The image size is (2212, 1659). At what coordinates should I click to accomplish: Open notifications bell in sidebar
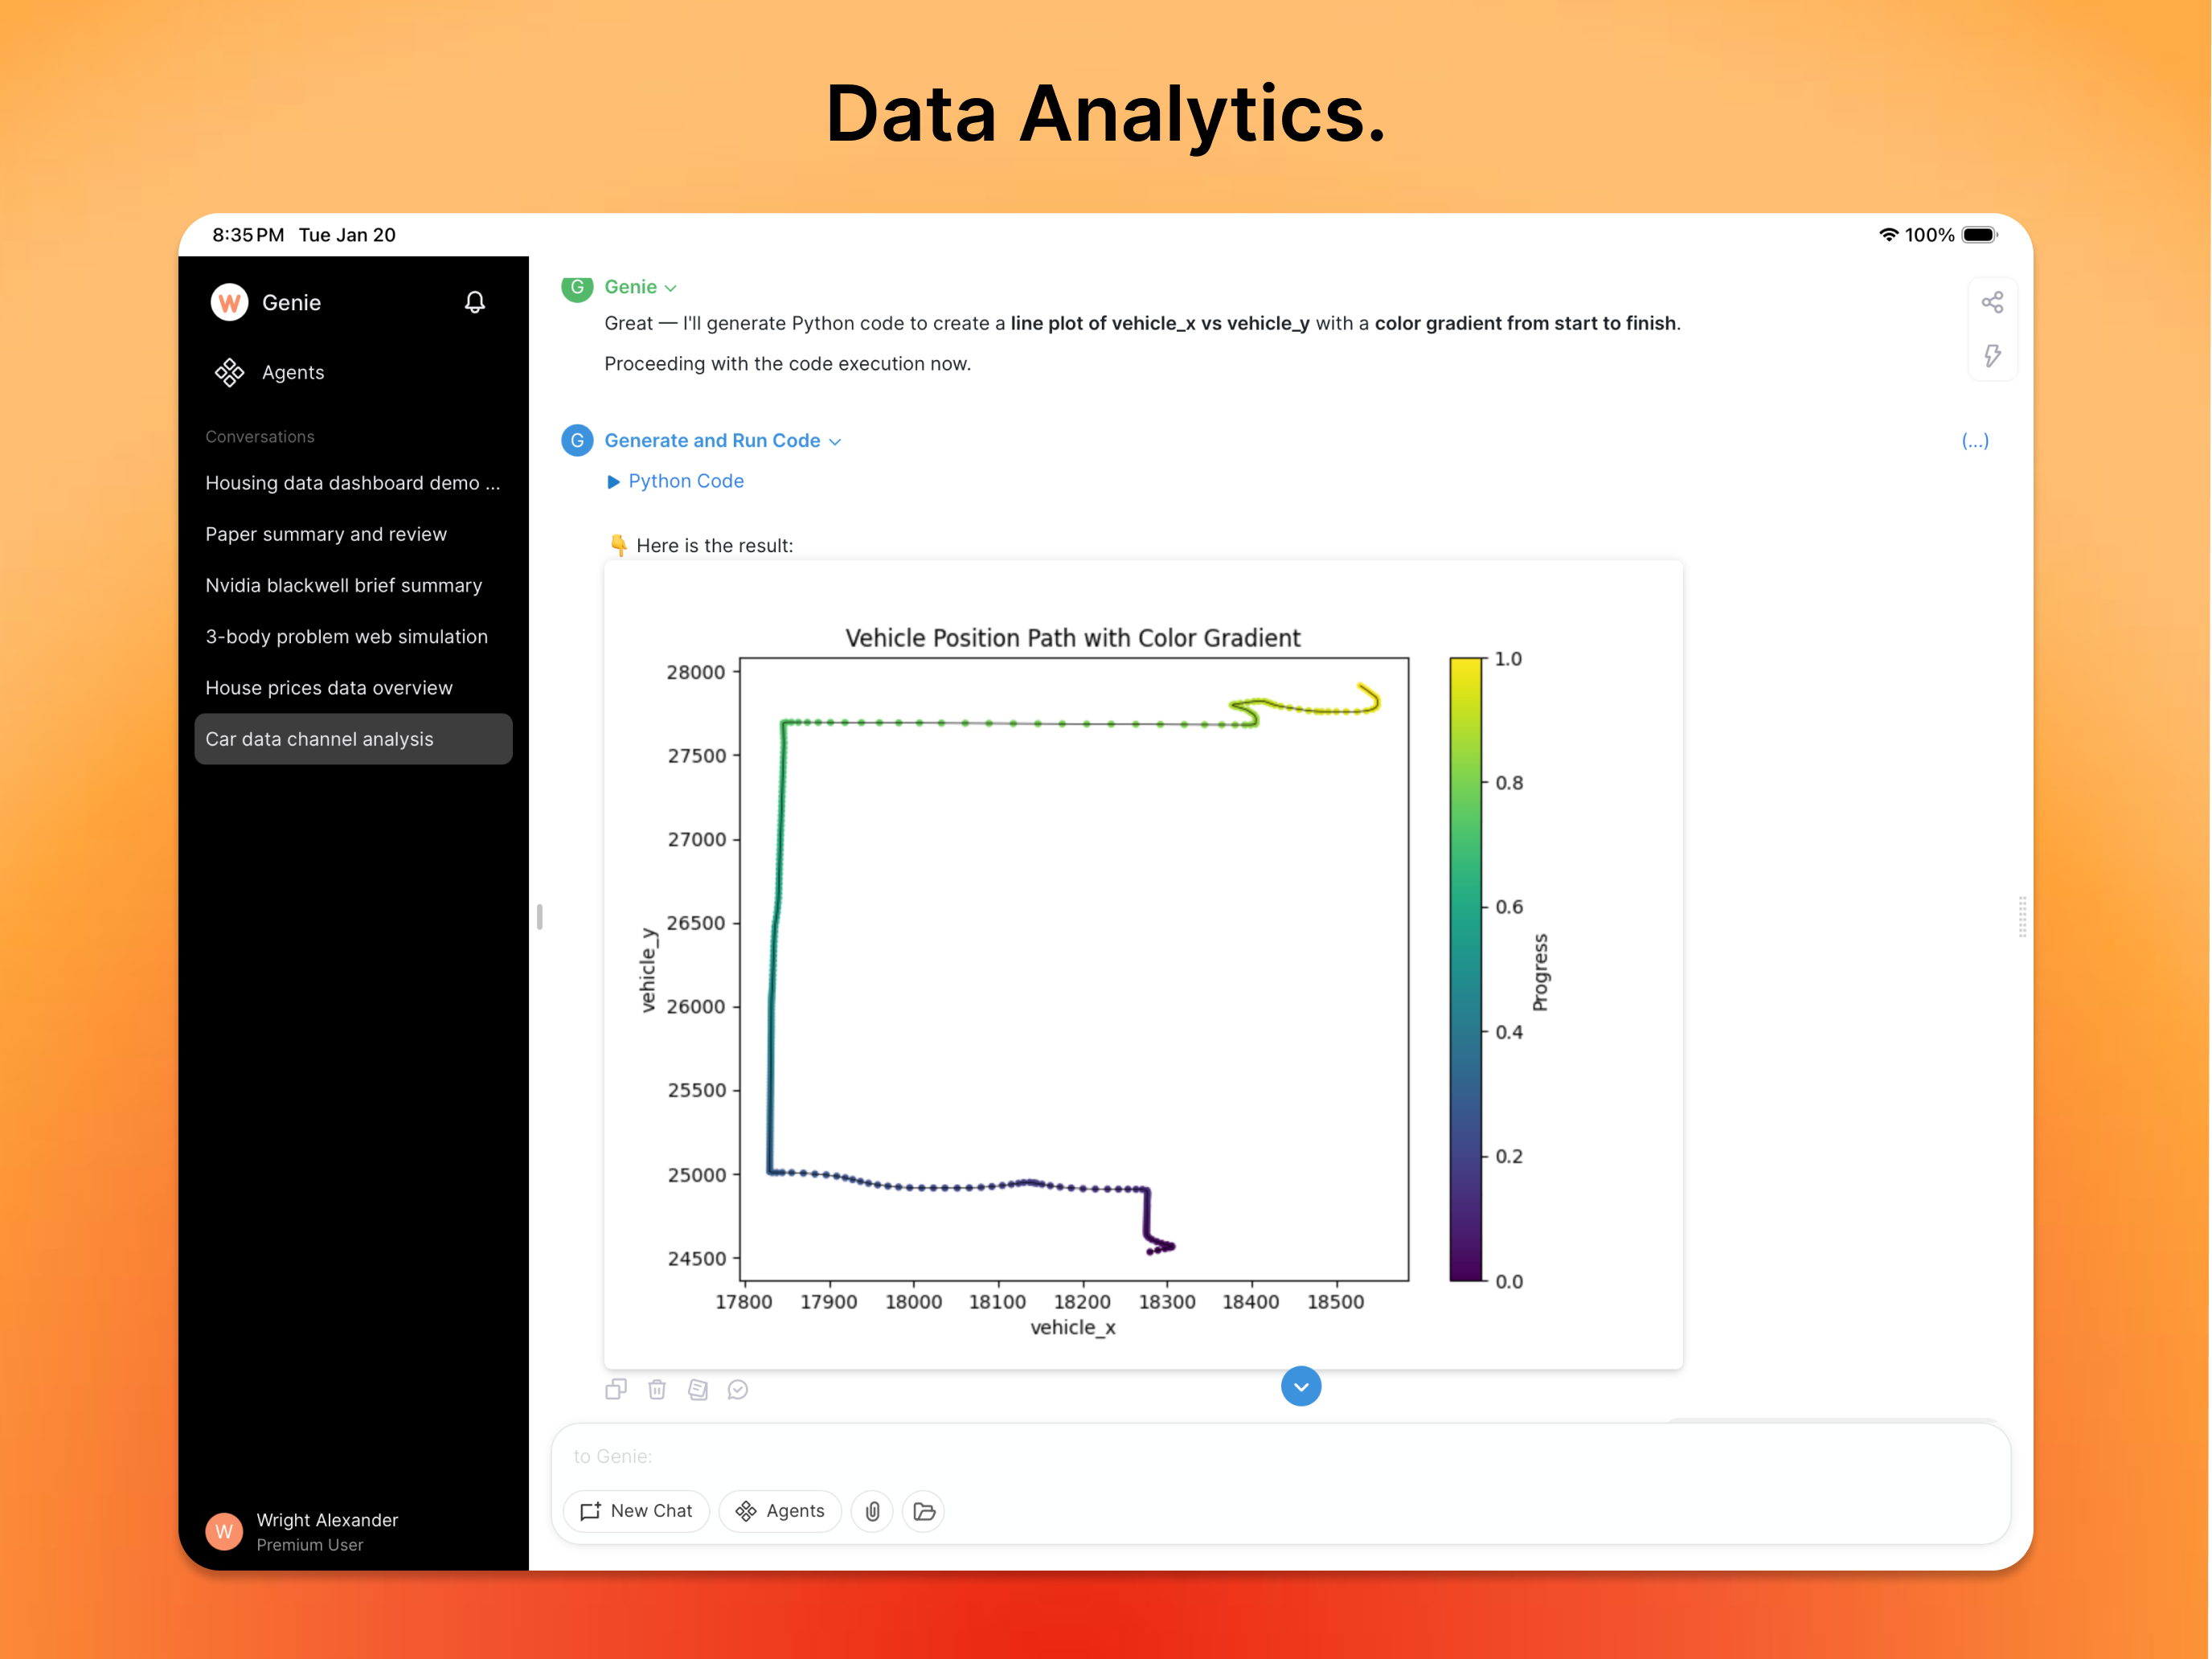pos(475,302)
